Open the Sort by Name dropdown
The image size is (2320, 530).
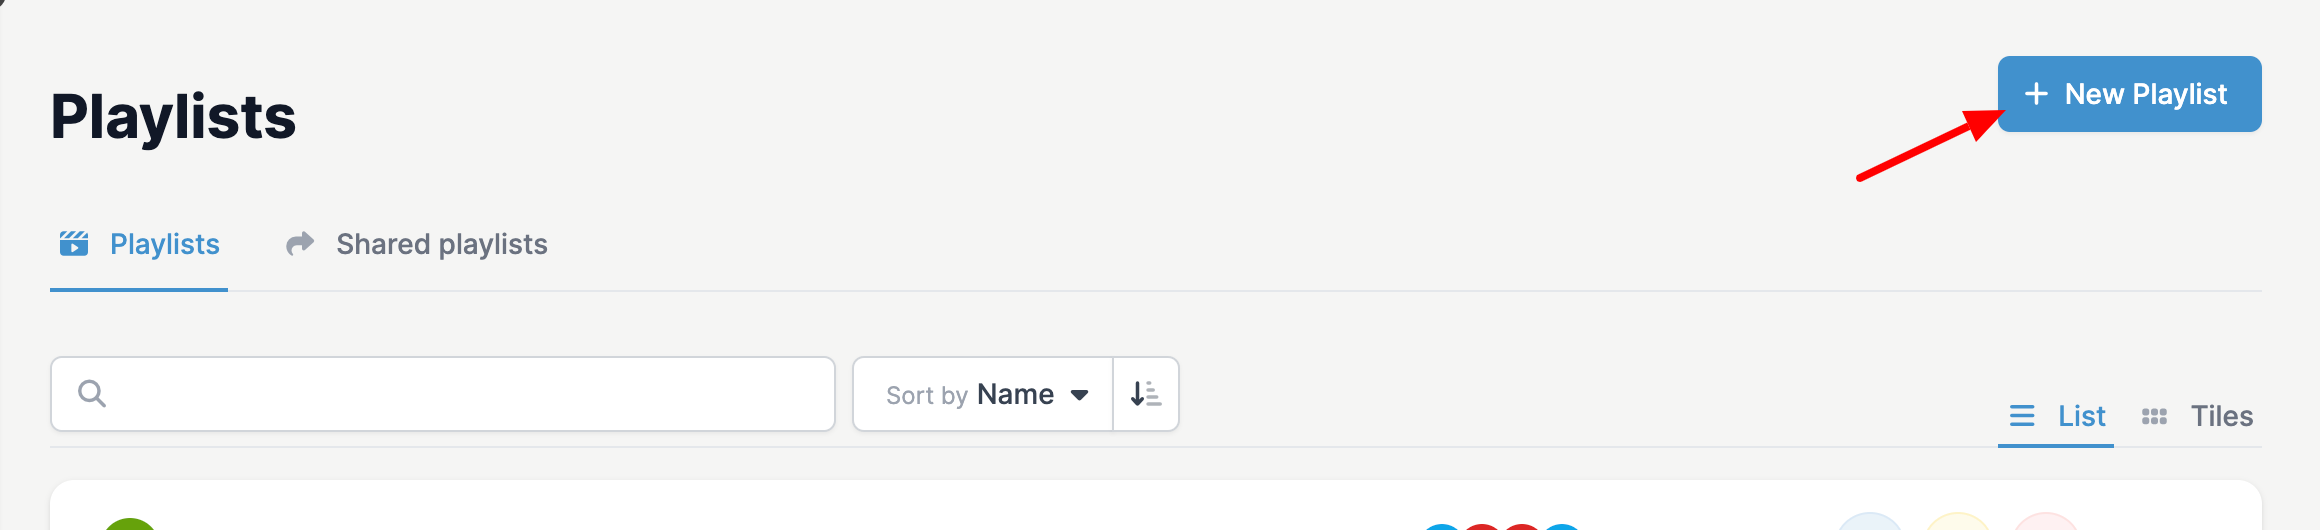(983, 394)
